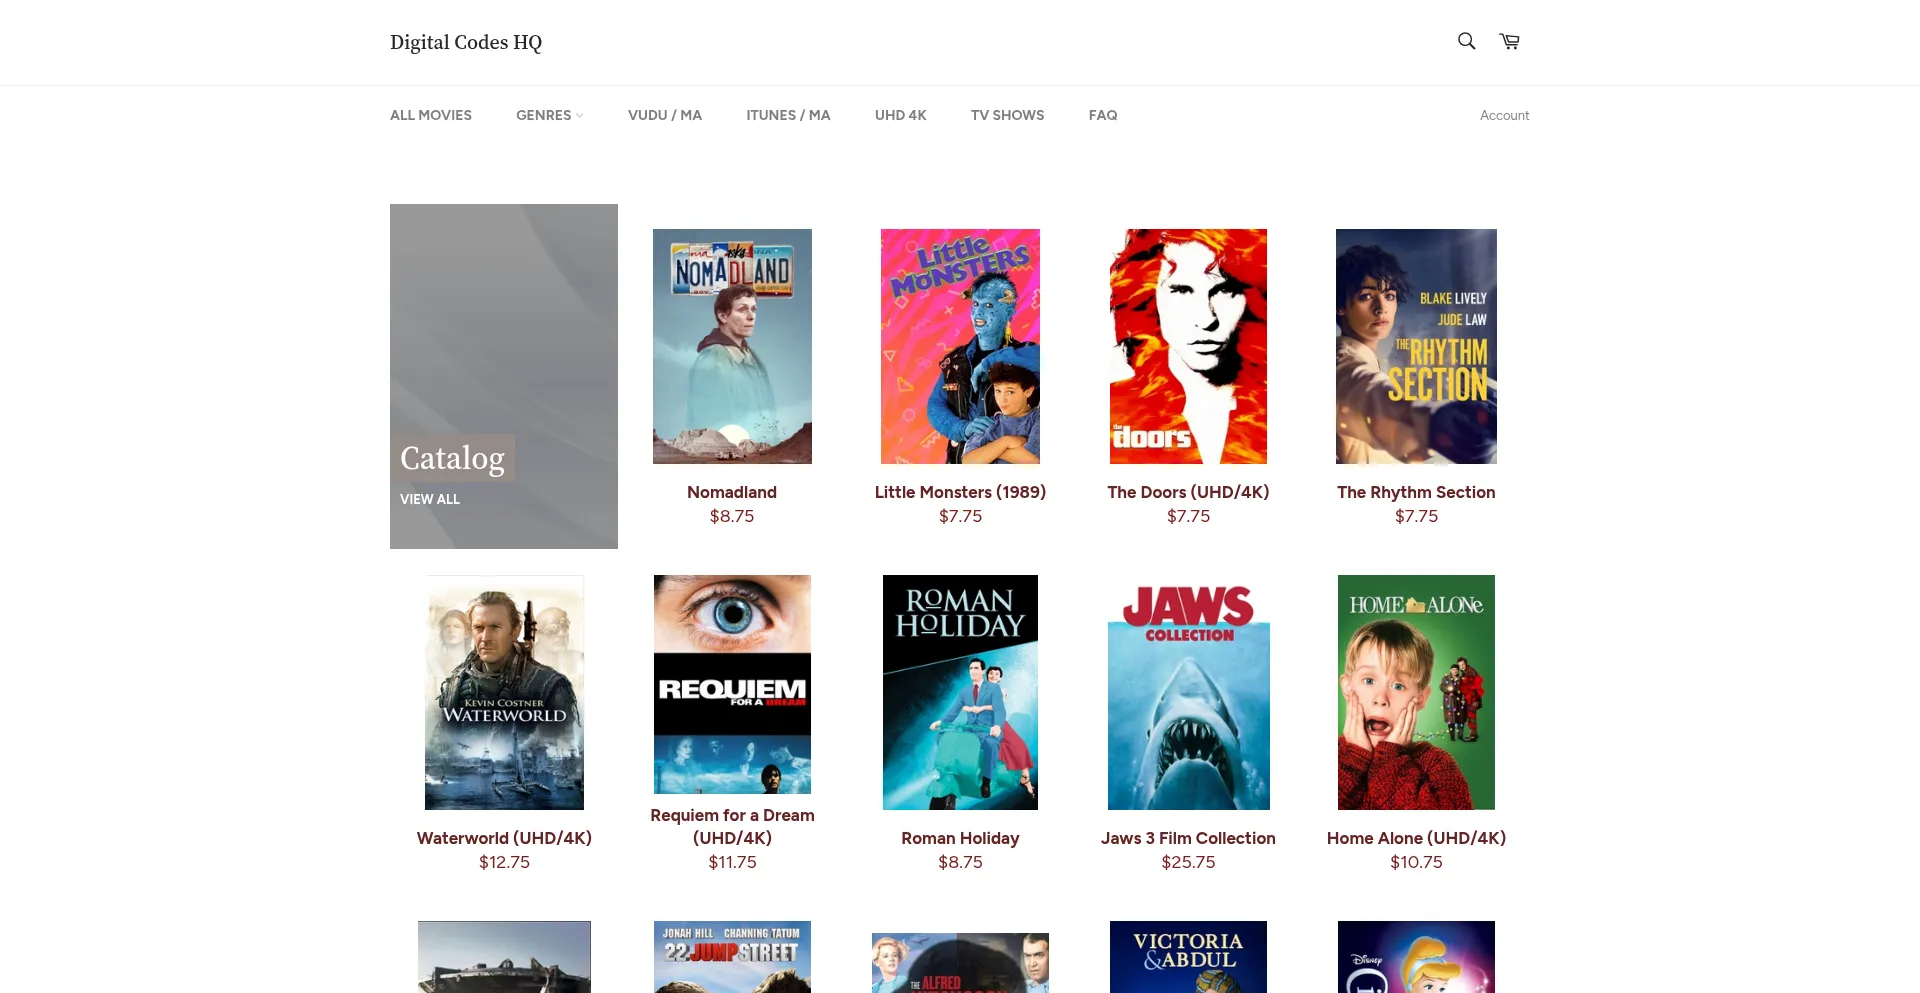The width and height of the screenshot is (1920, 993).
Task: Select the Jaws Collection poster
Action: click(x=1188, y=692)
